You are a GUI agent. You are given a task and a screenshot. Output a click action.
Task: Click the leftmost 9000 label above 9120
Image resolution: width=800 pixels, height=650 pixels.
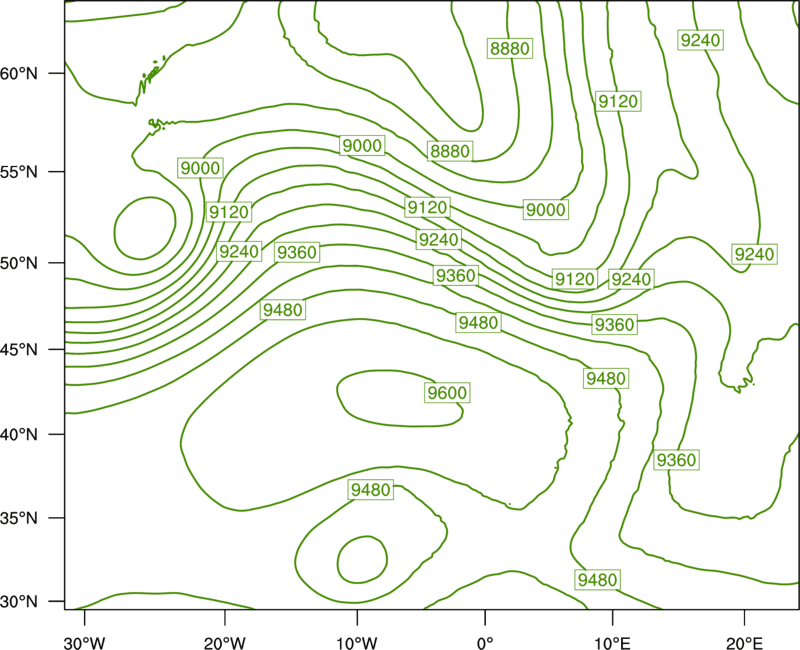(x=200, y=168)
